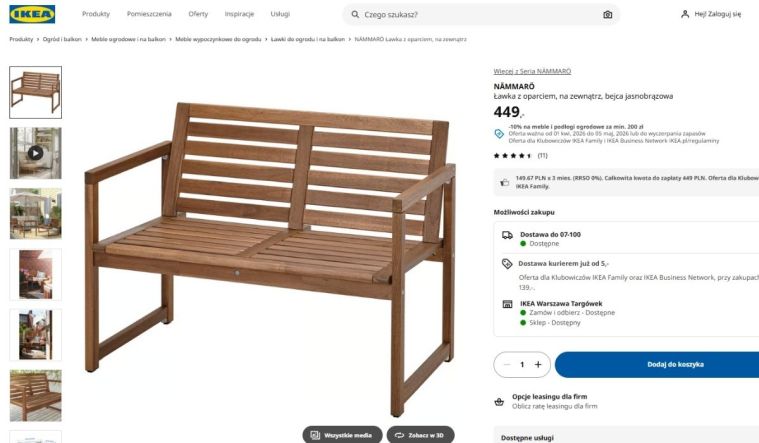
Task: Open Wszystkie media gallery
Action: pos(342,435)
